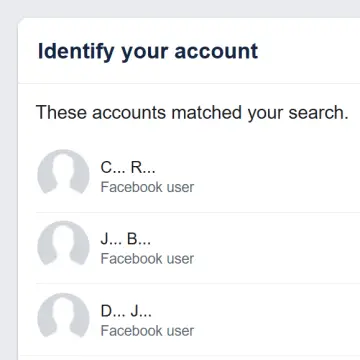This screenshot has height=360, width=360.
Task: Click the C... R... profile avatar
Action: pyautogui.click(x=63, y=172)
